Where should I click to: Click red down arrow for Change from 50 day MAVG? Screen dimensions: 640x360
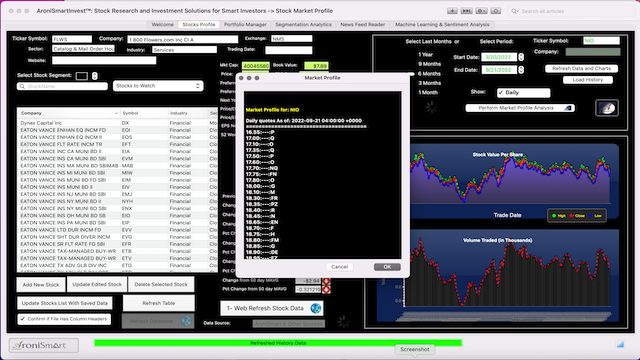(326, 281)
